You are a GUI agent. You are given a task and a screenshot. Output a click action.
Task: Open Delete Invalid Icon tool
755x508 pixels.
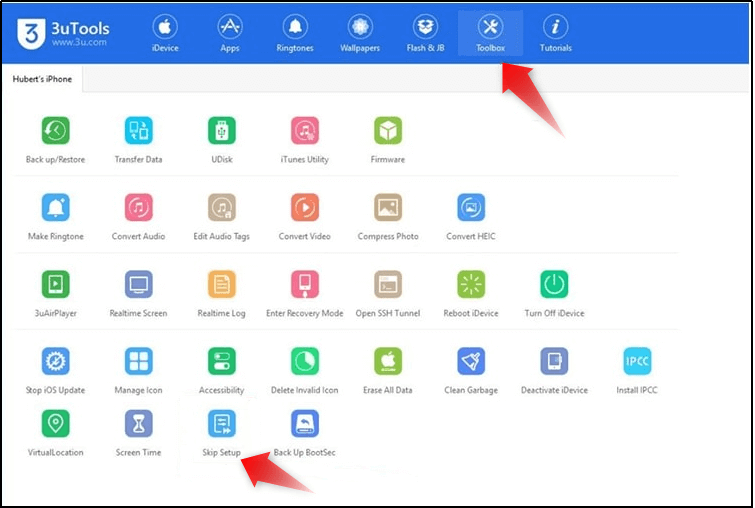[x=305, y=361]
